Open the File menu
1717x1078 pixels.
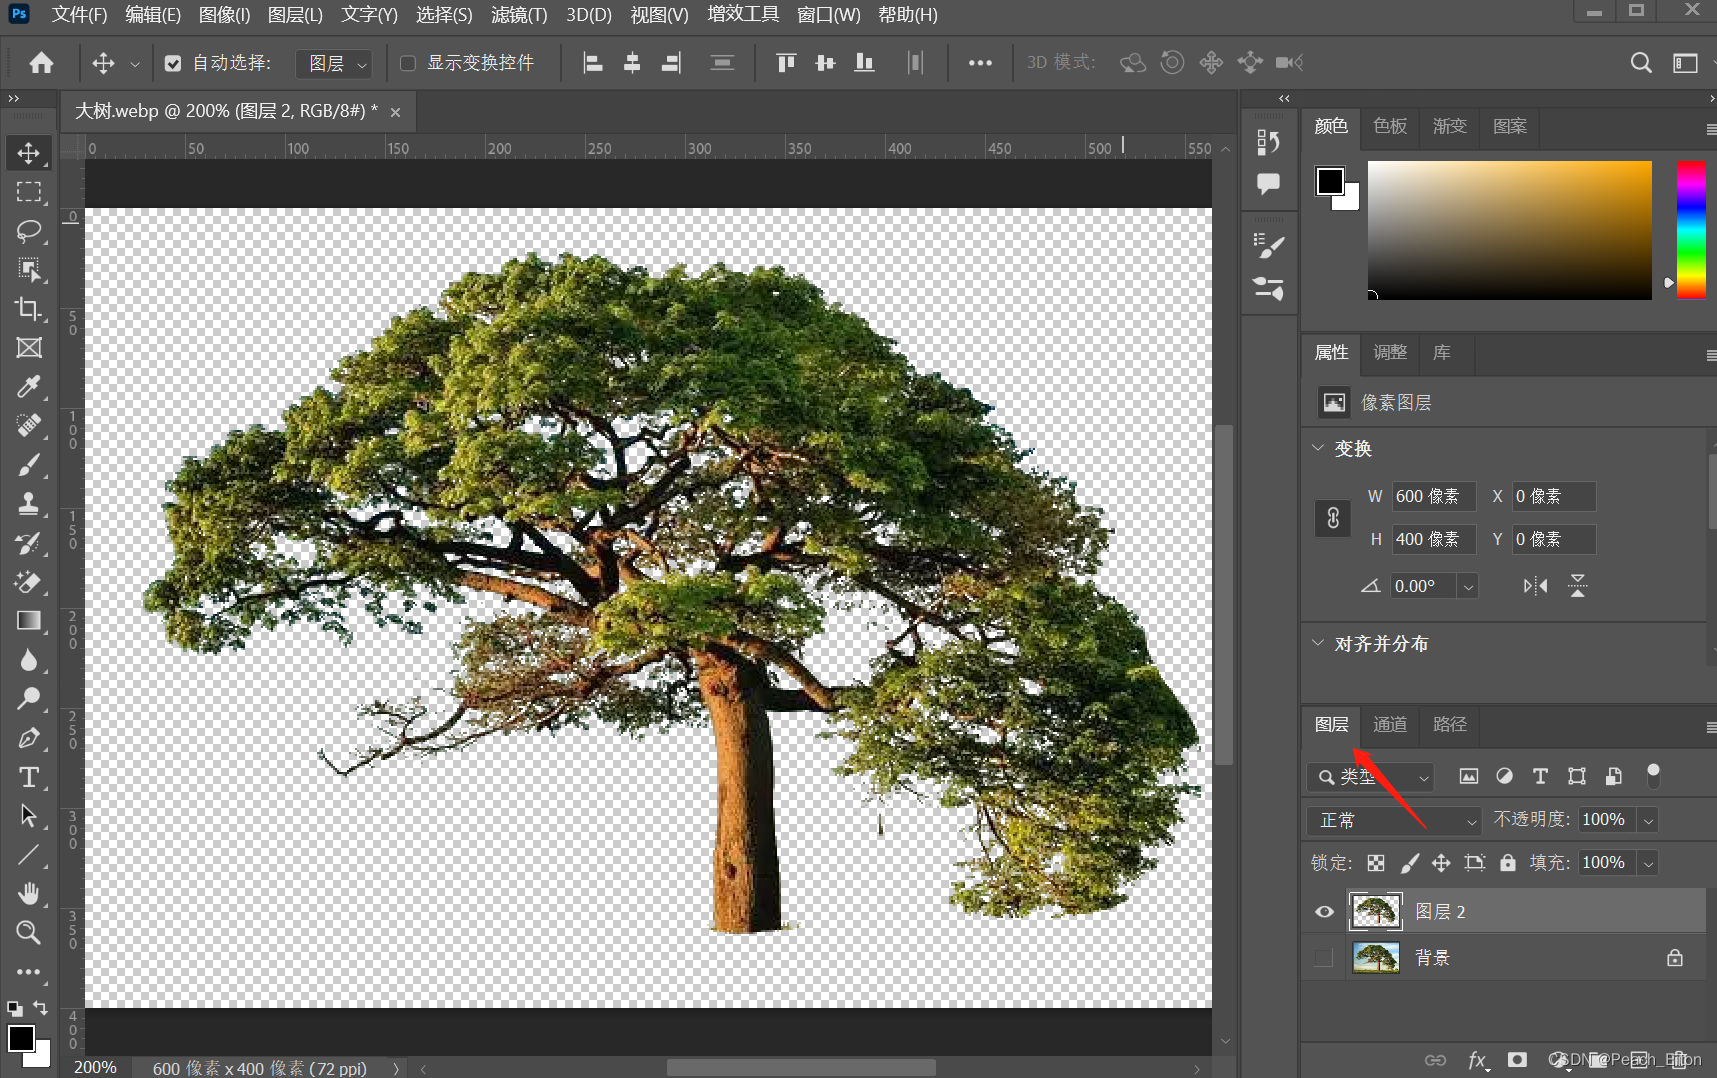(79, 15)
